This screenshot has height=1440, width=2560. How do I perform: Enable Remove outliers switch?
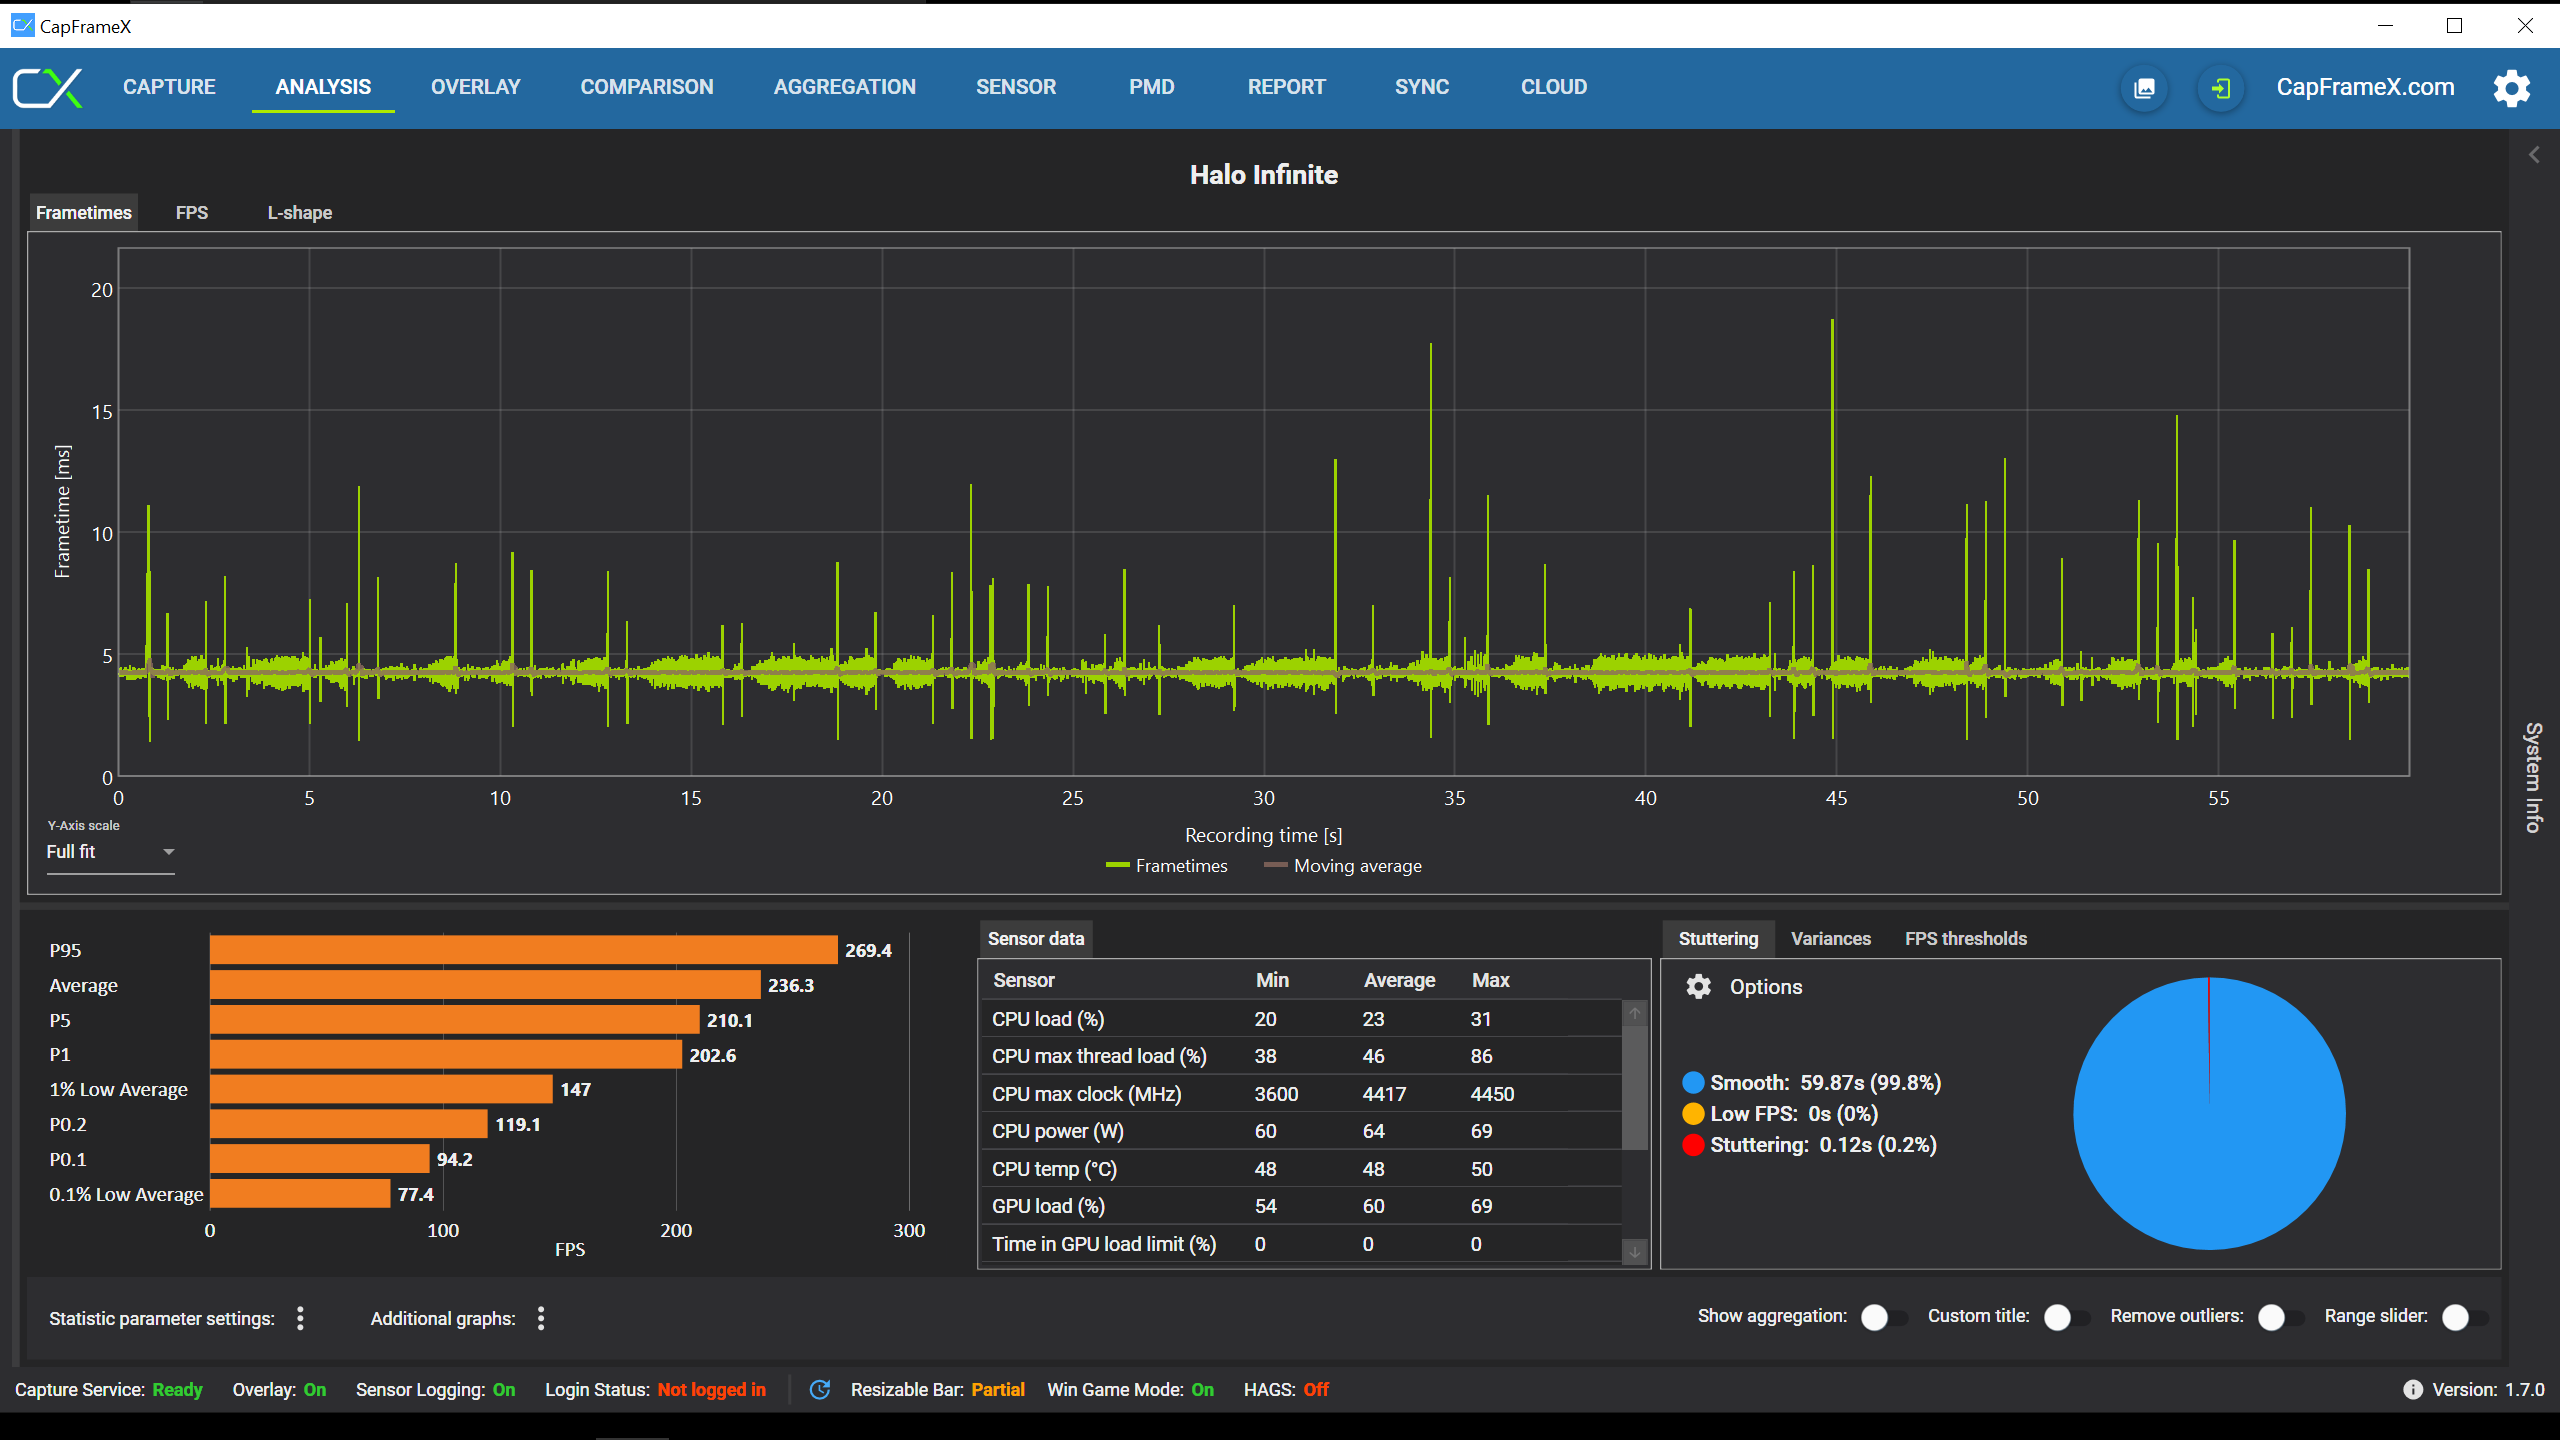tap(2280, 1317)
